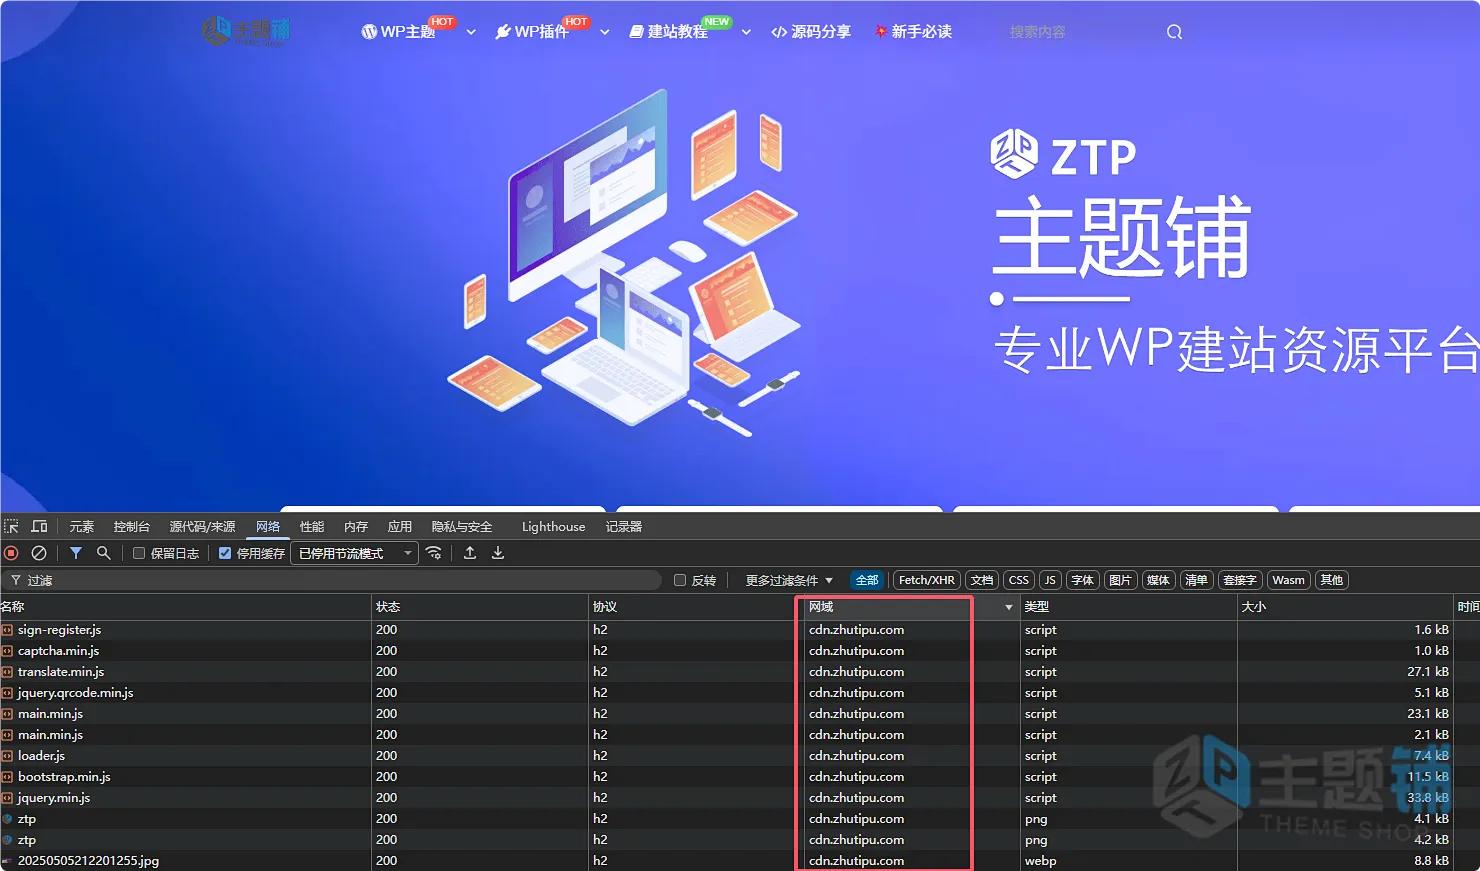Filter requests by 图片 type
The height and width of the screenshot is (871, 1480).
pyautogui.click(x=1121, y=580)
